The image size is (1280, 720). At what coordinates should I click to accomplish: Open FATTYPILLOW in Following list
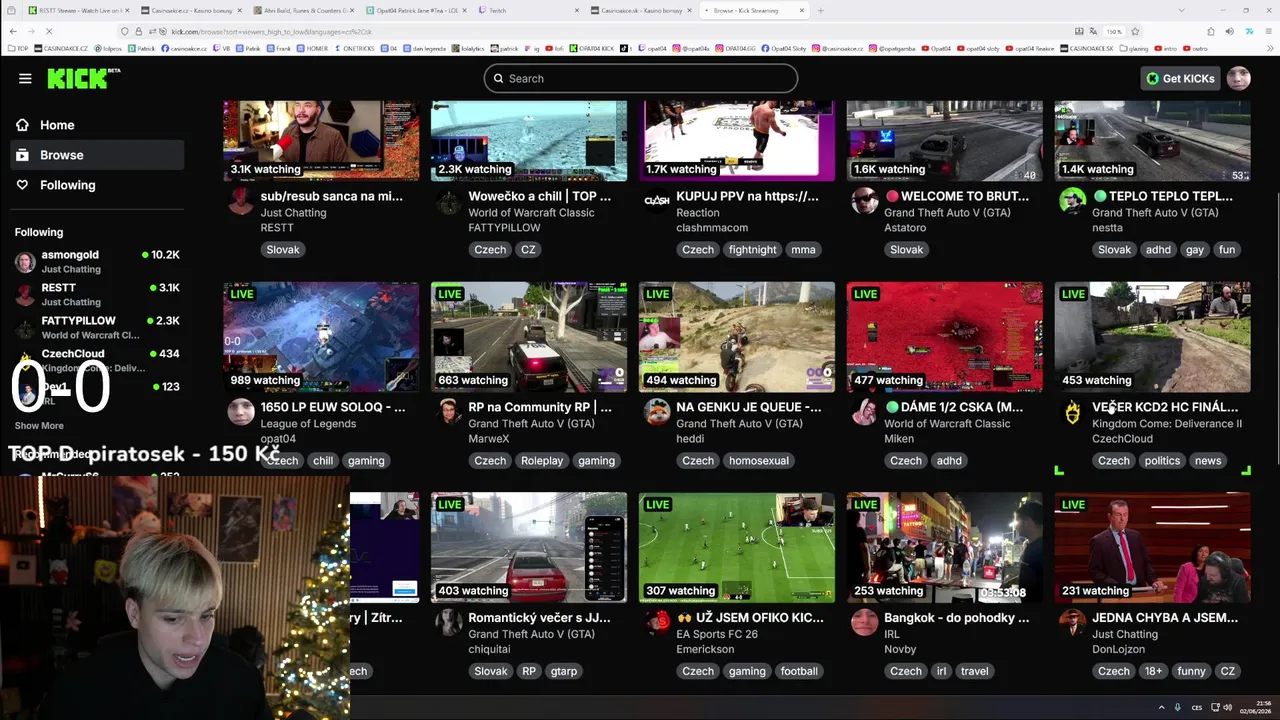96,327
